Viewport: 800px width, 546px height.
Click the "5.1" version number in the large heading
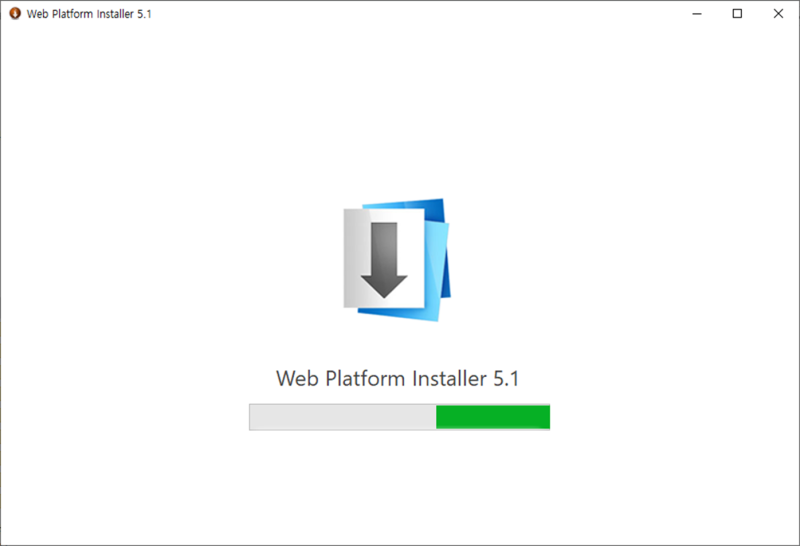click(506, 379)
